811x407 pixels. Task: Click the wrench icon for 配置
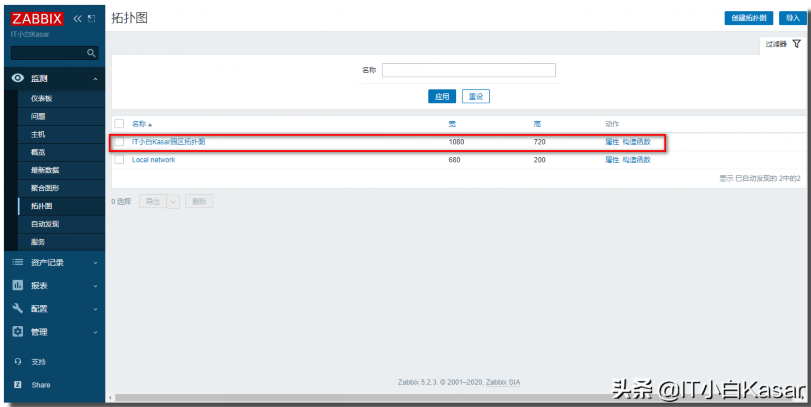(18, 308)
